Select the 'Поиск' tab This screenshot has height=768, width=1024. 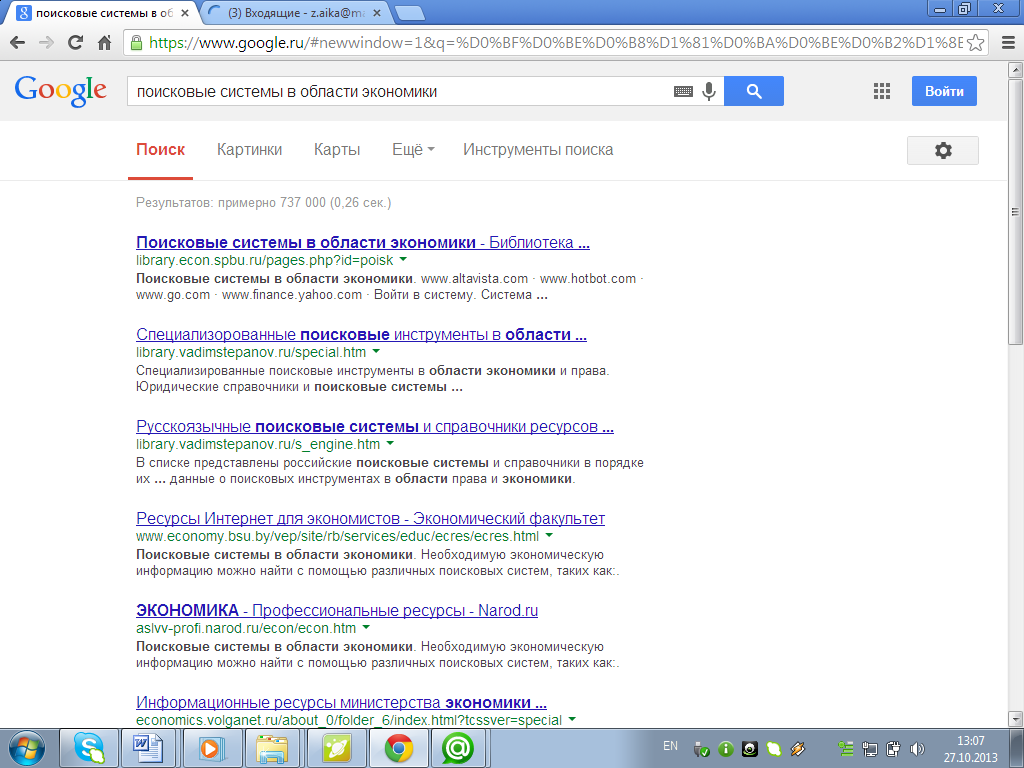[x=161, y=150]
